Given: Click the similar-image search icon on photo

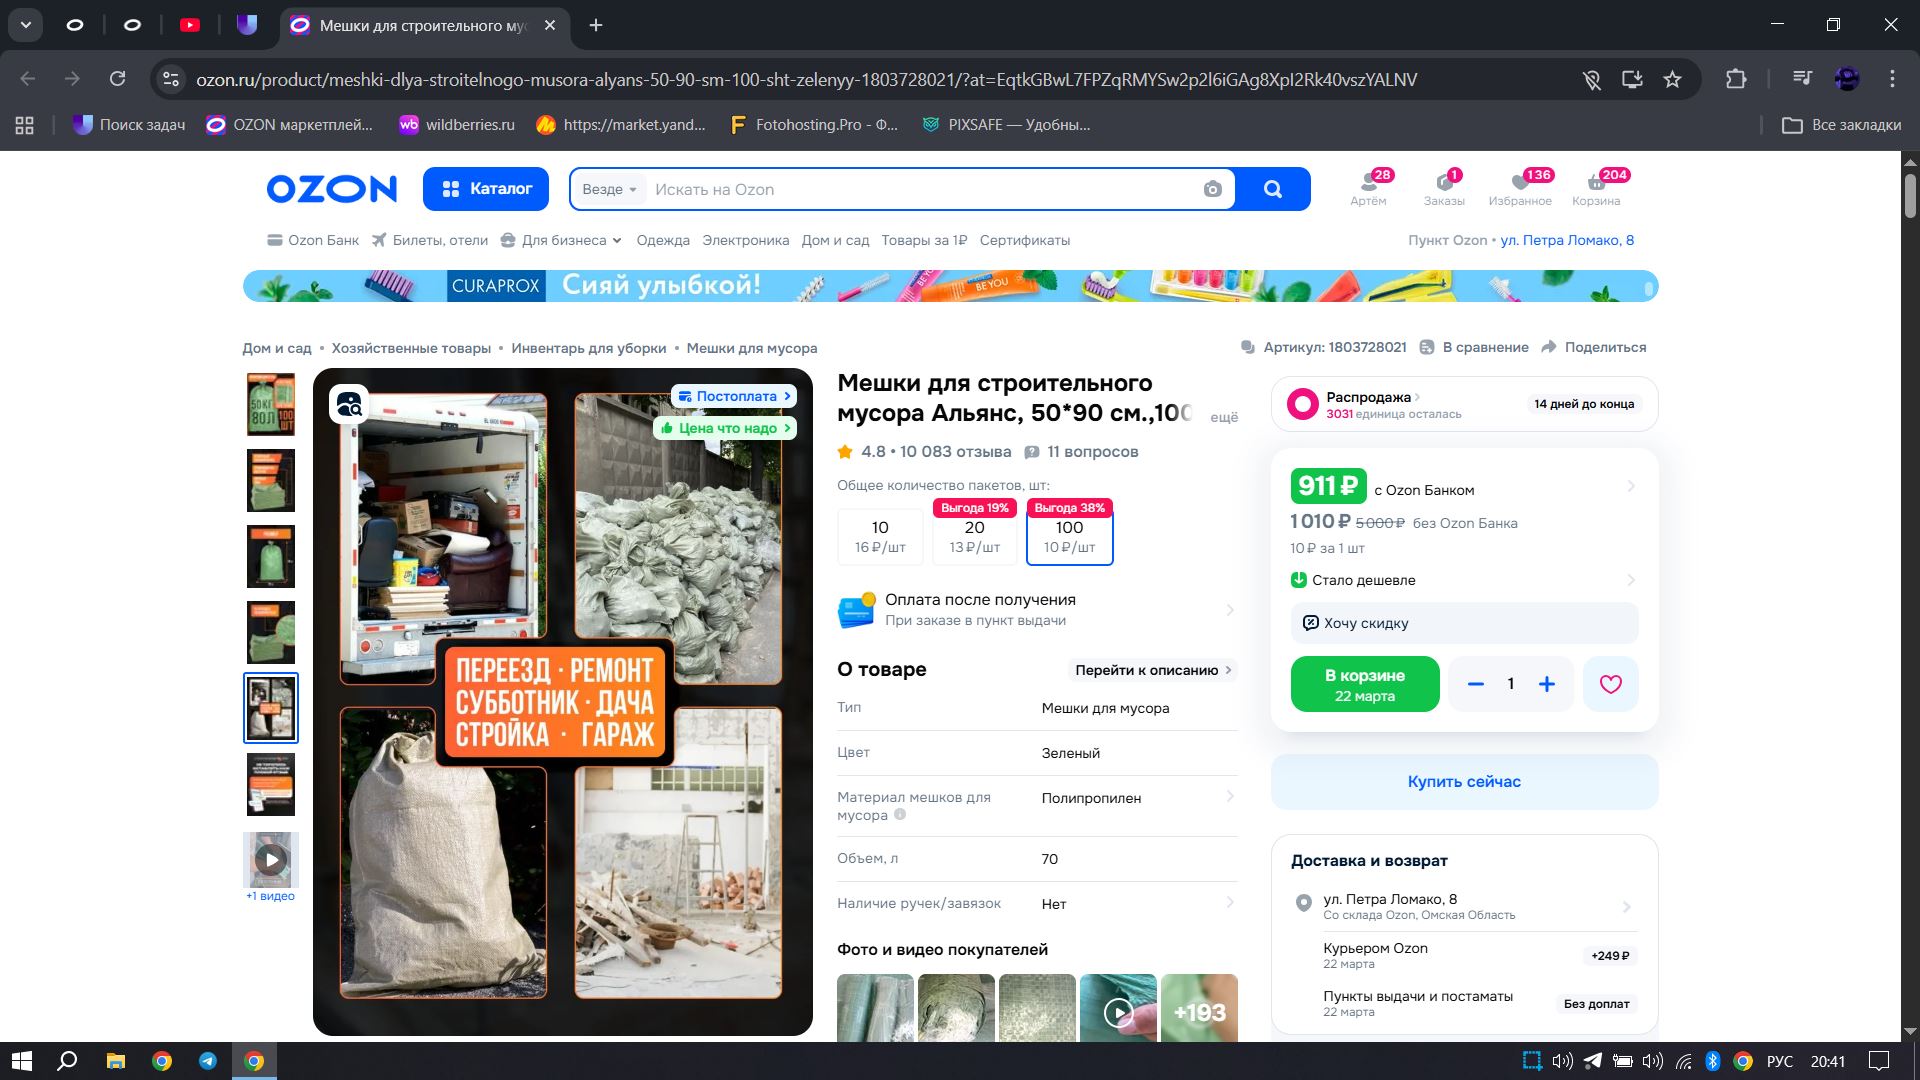Looking at the screenshot, I should click(349, 404).
